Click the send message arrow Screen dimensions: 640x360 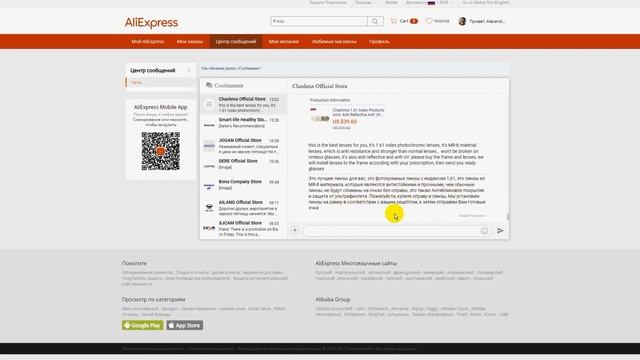[500, 231]
